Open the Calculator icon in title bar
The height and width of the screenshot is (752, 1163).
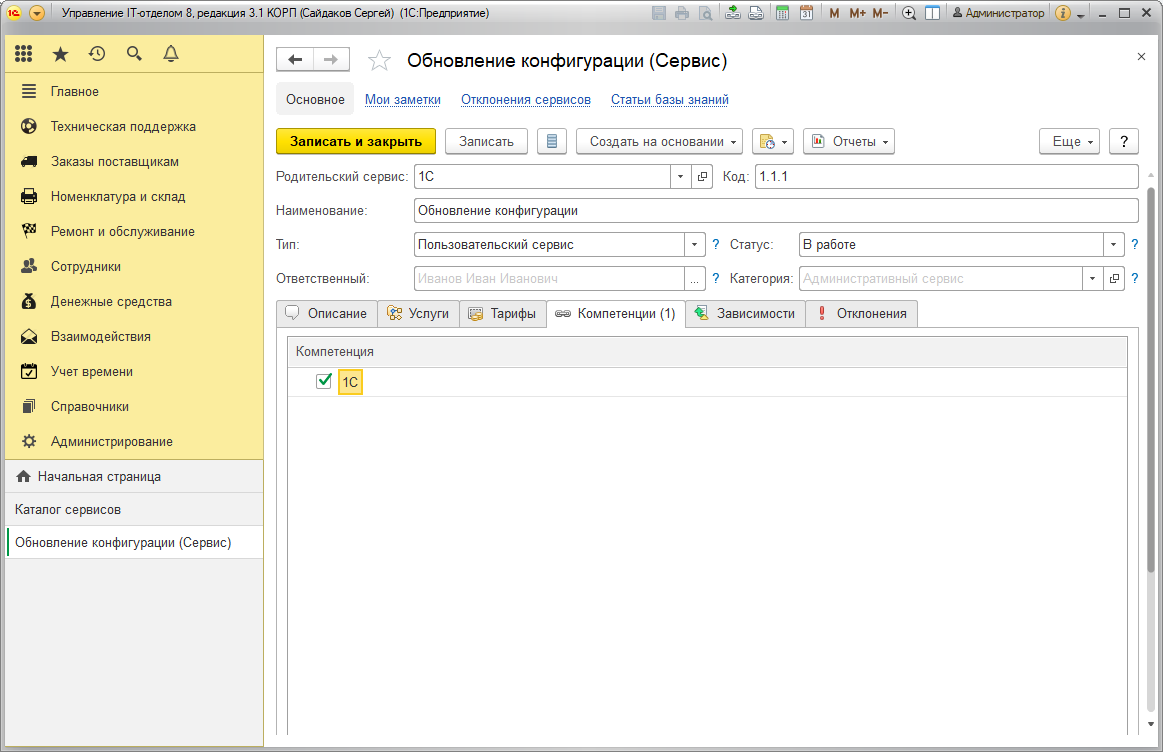pyautogui.click(x=783, y=13)
